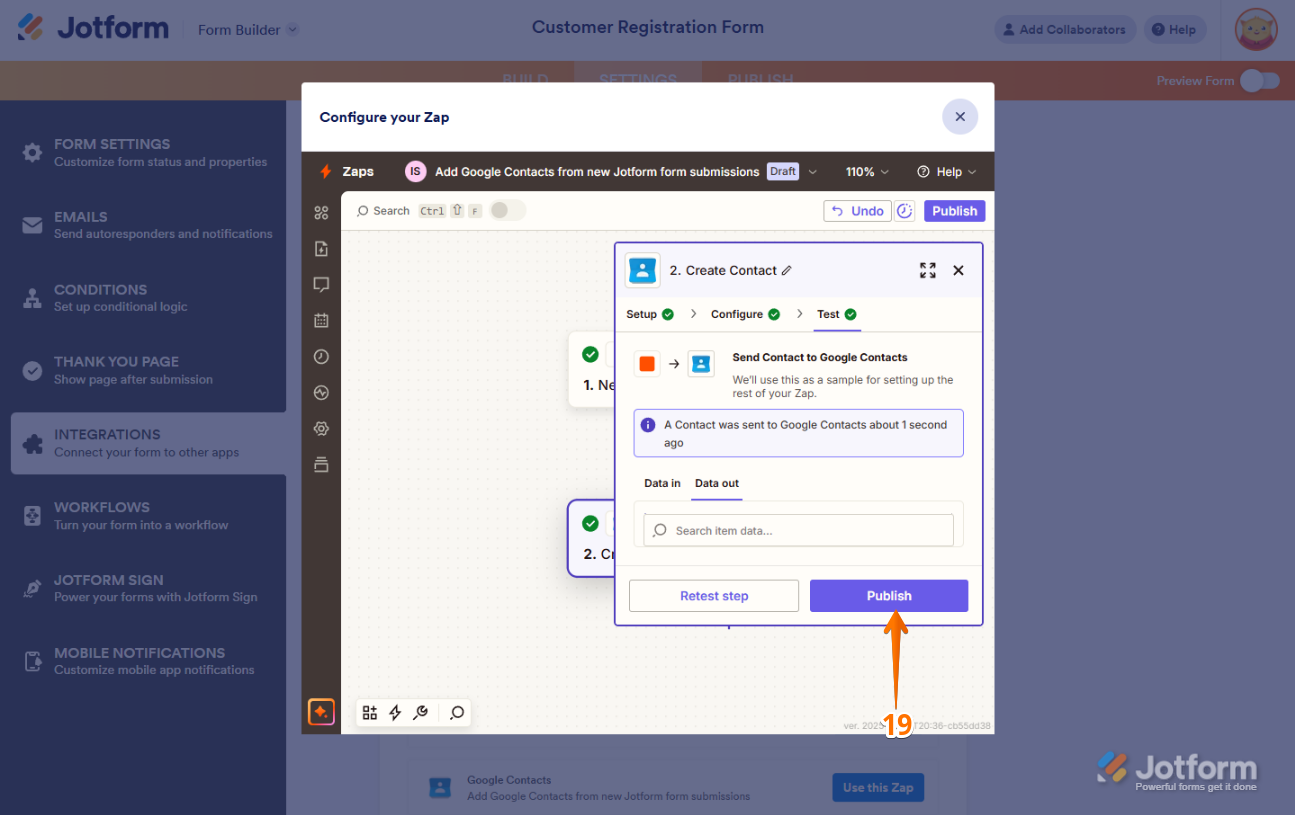Click the '2. Create Contact' step title
Image resolution: width=1295 pixels, height=815 pixels.
pyautogui.click(x=723, y=270)
